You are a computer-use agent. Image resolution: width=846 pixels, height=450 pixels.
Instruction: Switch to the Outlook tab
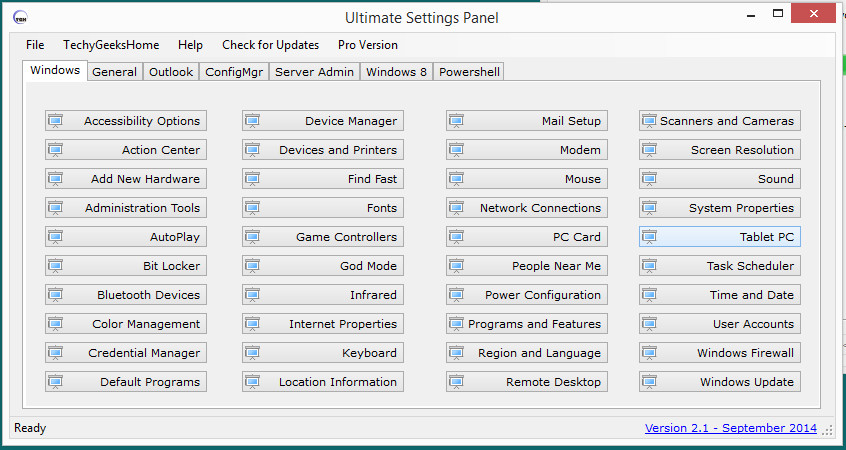tap(171, 72)
